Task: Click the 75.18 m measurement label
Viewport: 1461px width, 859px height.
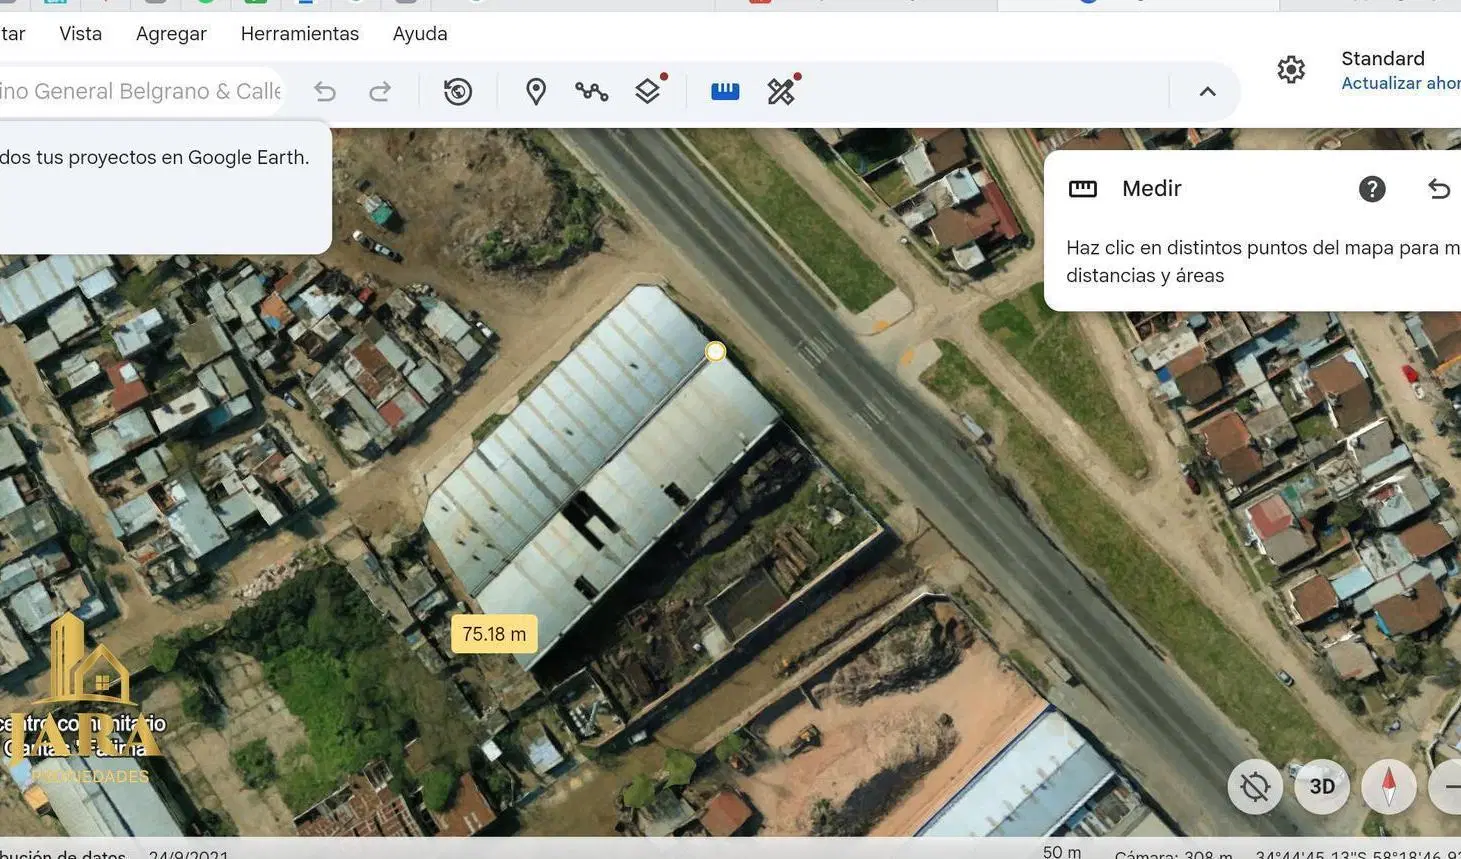Action: click(494, 634)
